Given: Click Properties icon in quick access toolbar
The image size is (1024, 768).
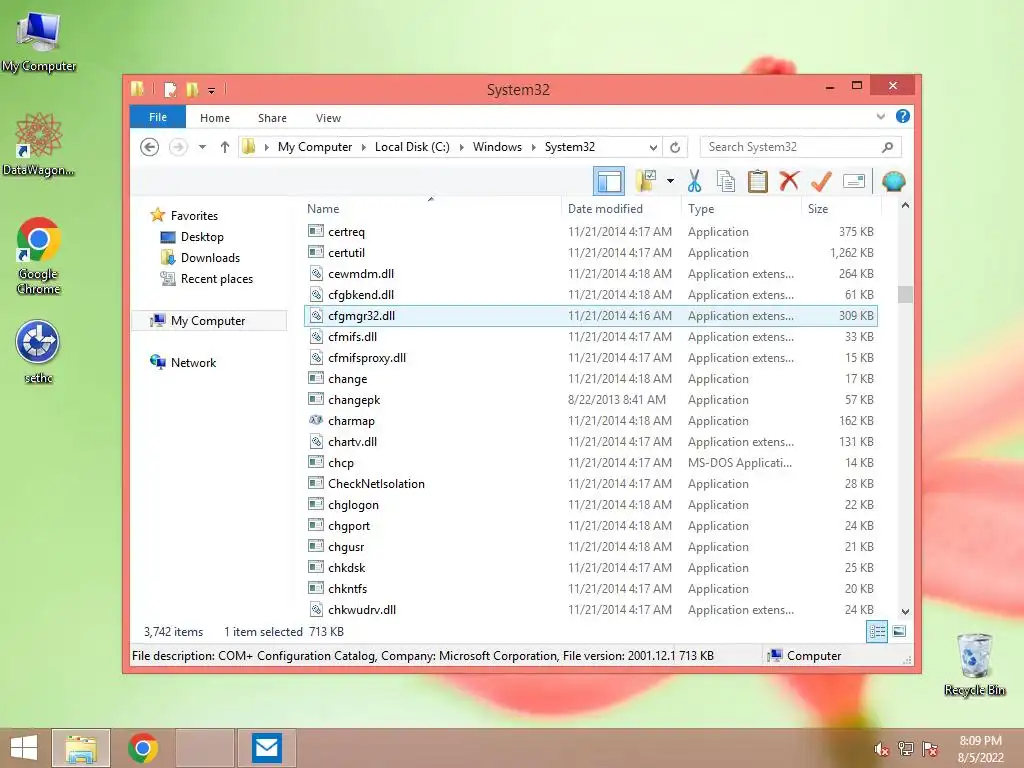Looking at the screenshot, I should tap(170, 89).
